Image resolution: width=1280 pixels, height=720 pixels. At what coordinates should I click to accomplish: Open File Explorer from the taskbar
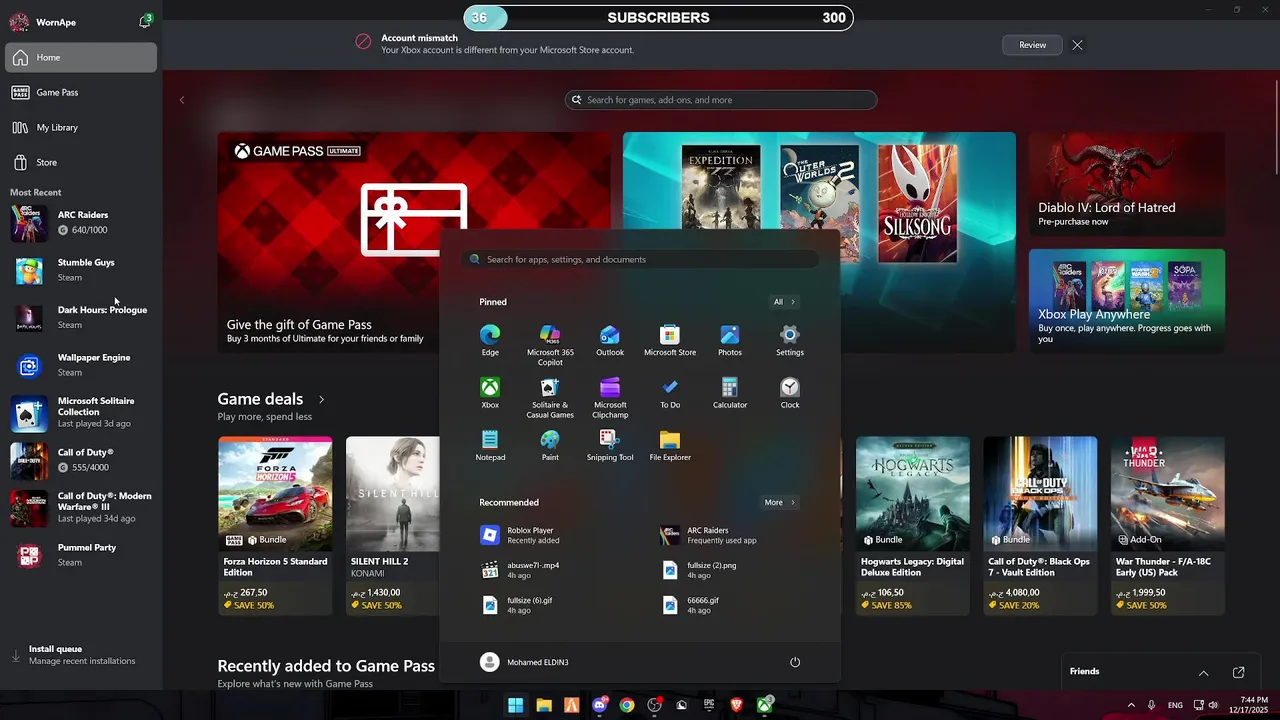click(x=544, y=705)
